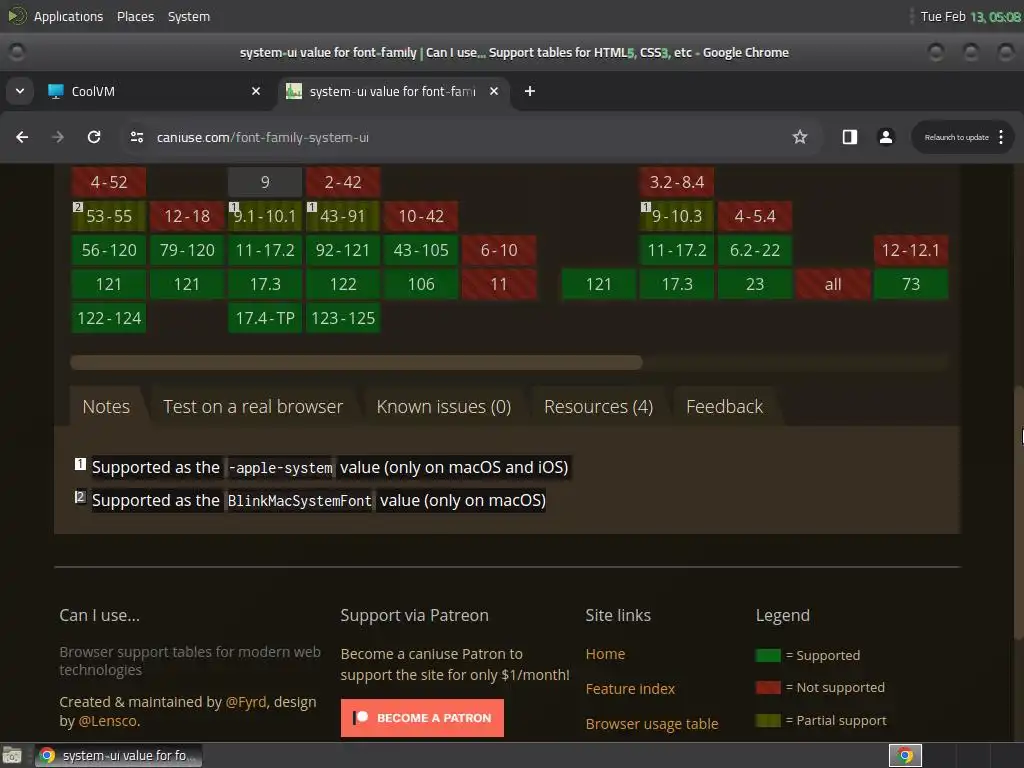Click the 106 version cell
This screenshot has width=1024, height=768.
(x=421, y=284)
